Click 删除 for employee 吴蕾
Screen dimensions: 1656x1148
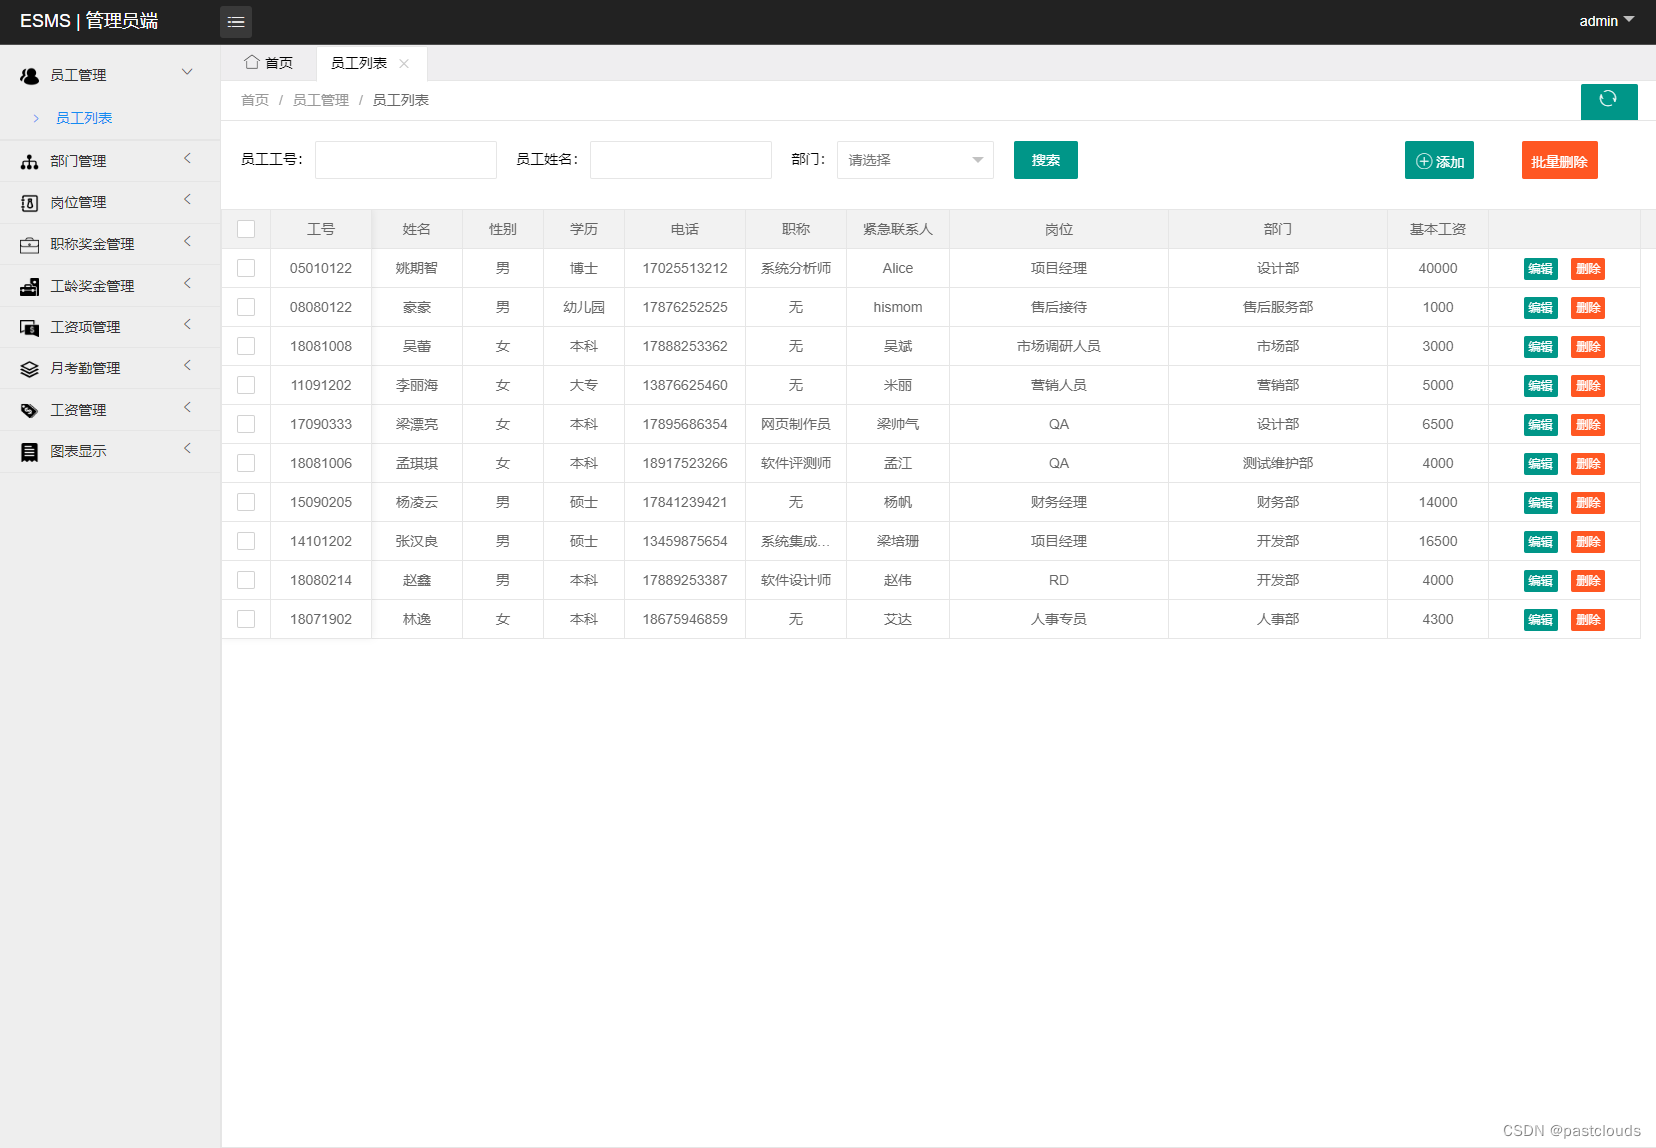[x=1588, y=347]
